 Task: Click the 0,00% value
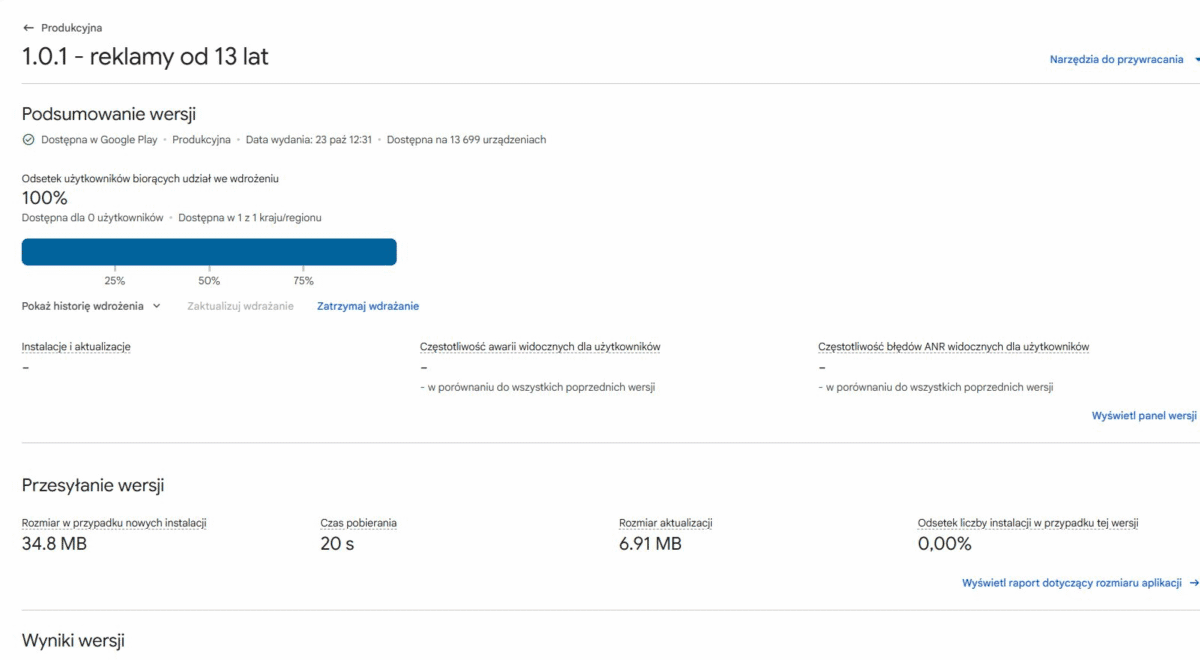944,544
